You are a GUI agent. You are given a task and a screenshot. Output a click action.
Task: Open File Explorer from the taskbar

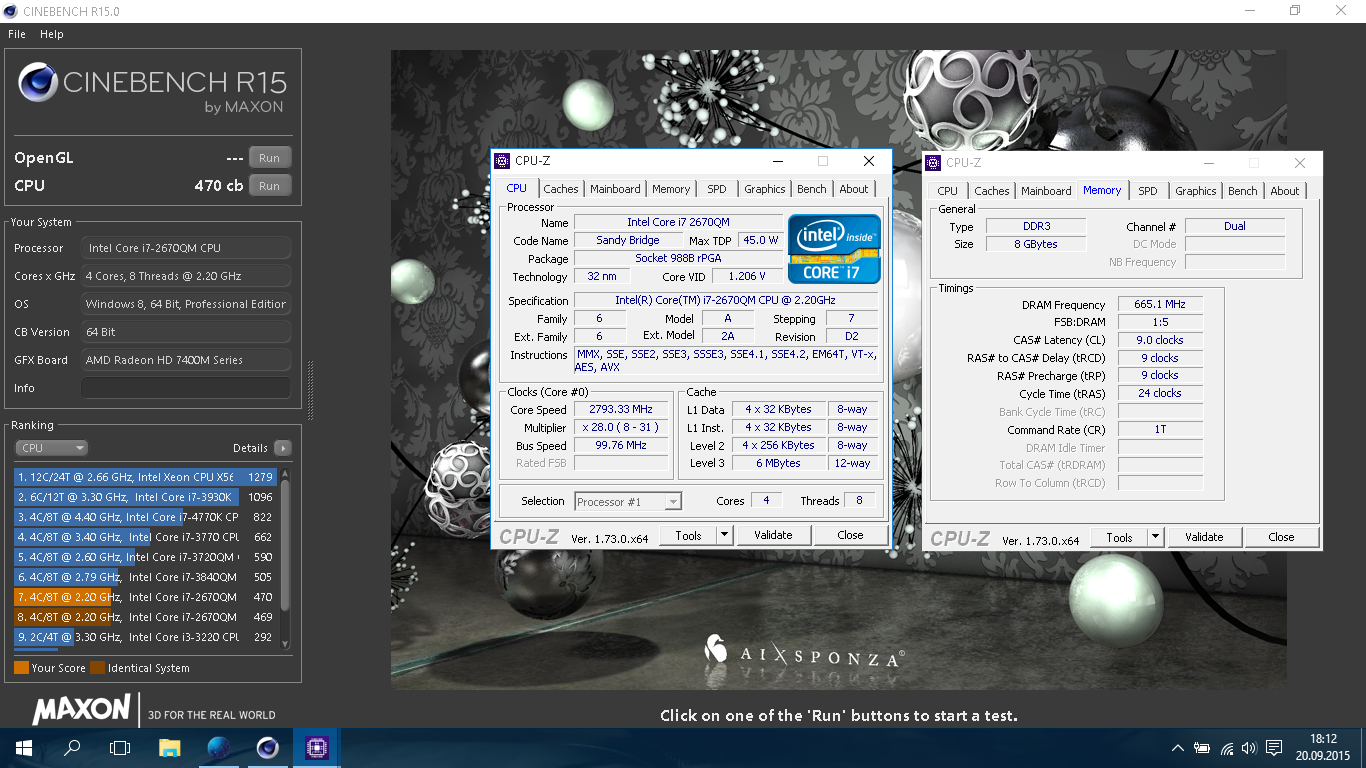pyautogui.click(x=170, y=748)
